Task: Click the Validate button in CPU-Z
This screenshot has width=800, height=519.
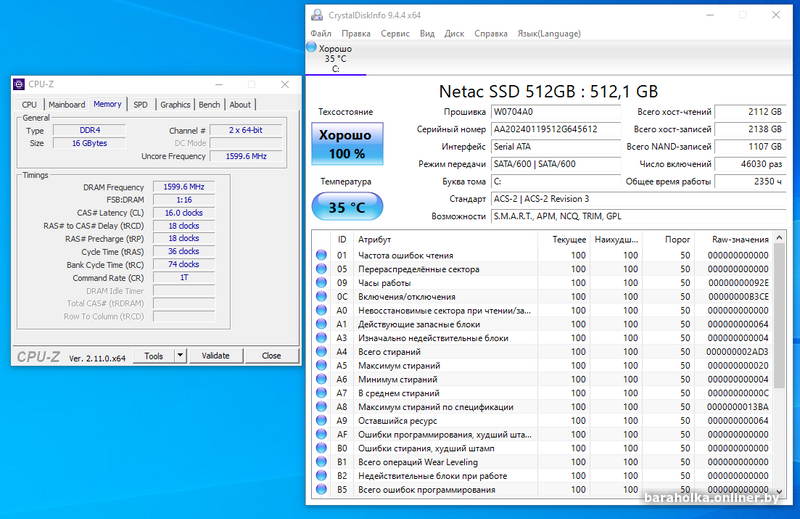Action: 215,356
